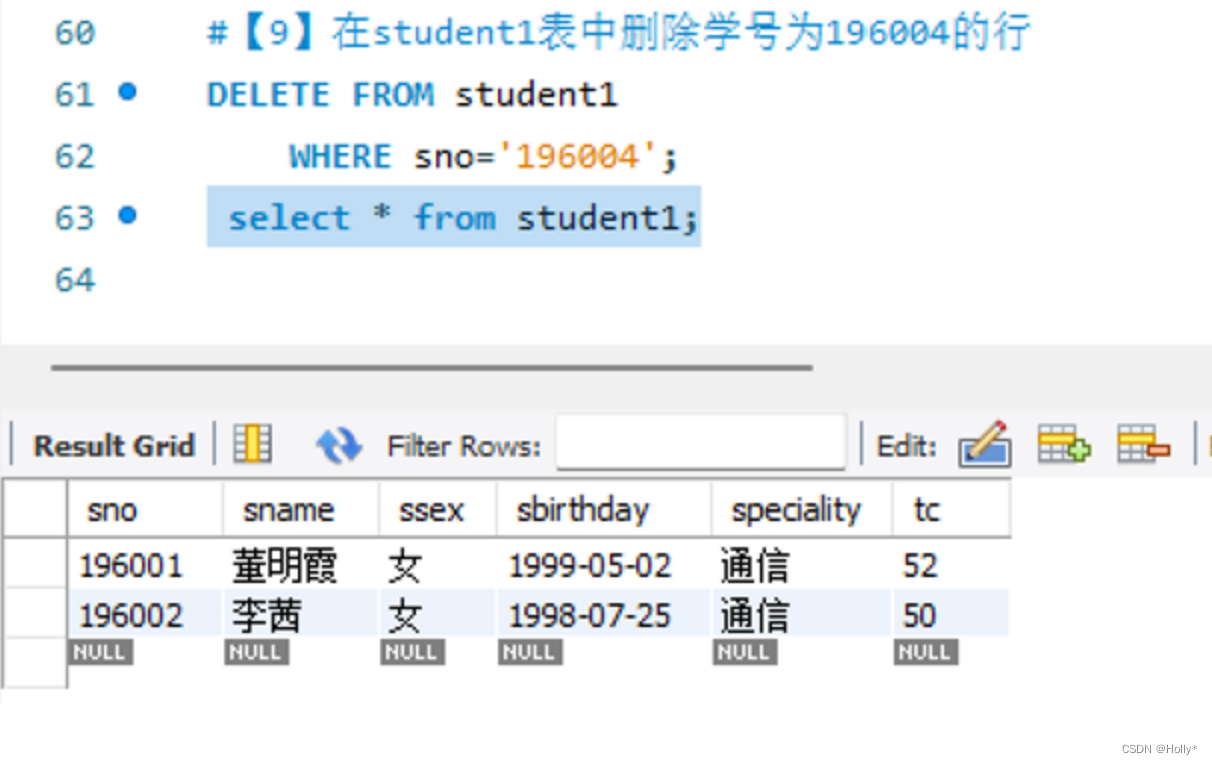Toggle the column display options icon

[252, 444]
